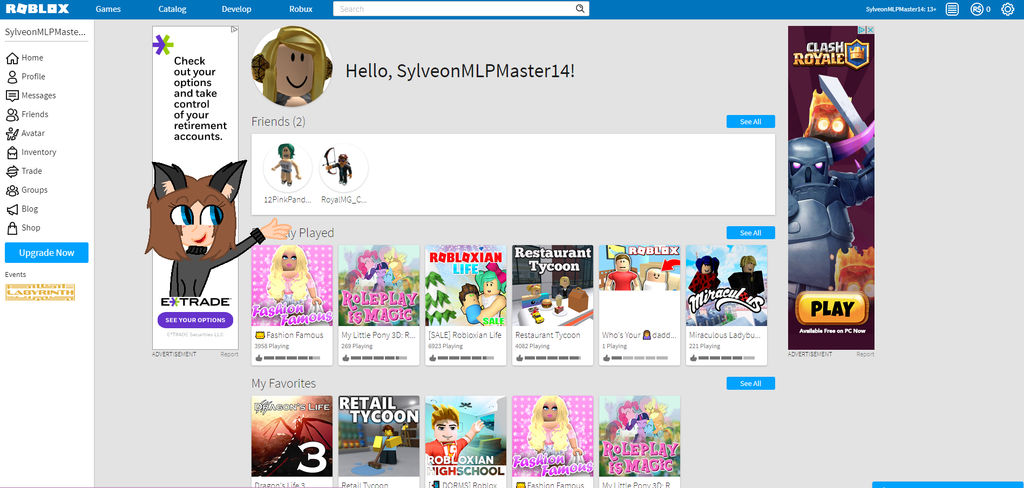Viewport: 1024px width, 488px height.
Task: Open My Little Pony 3D in Recently Played
Action: click(x=379, y=285)
